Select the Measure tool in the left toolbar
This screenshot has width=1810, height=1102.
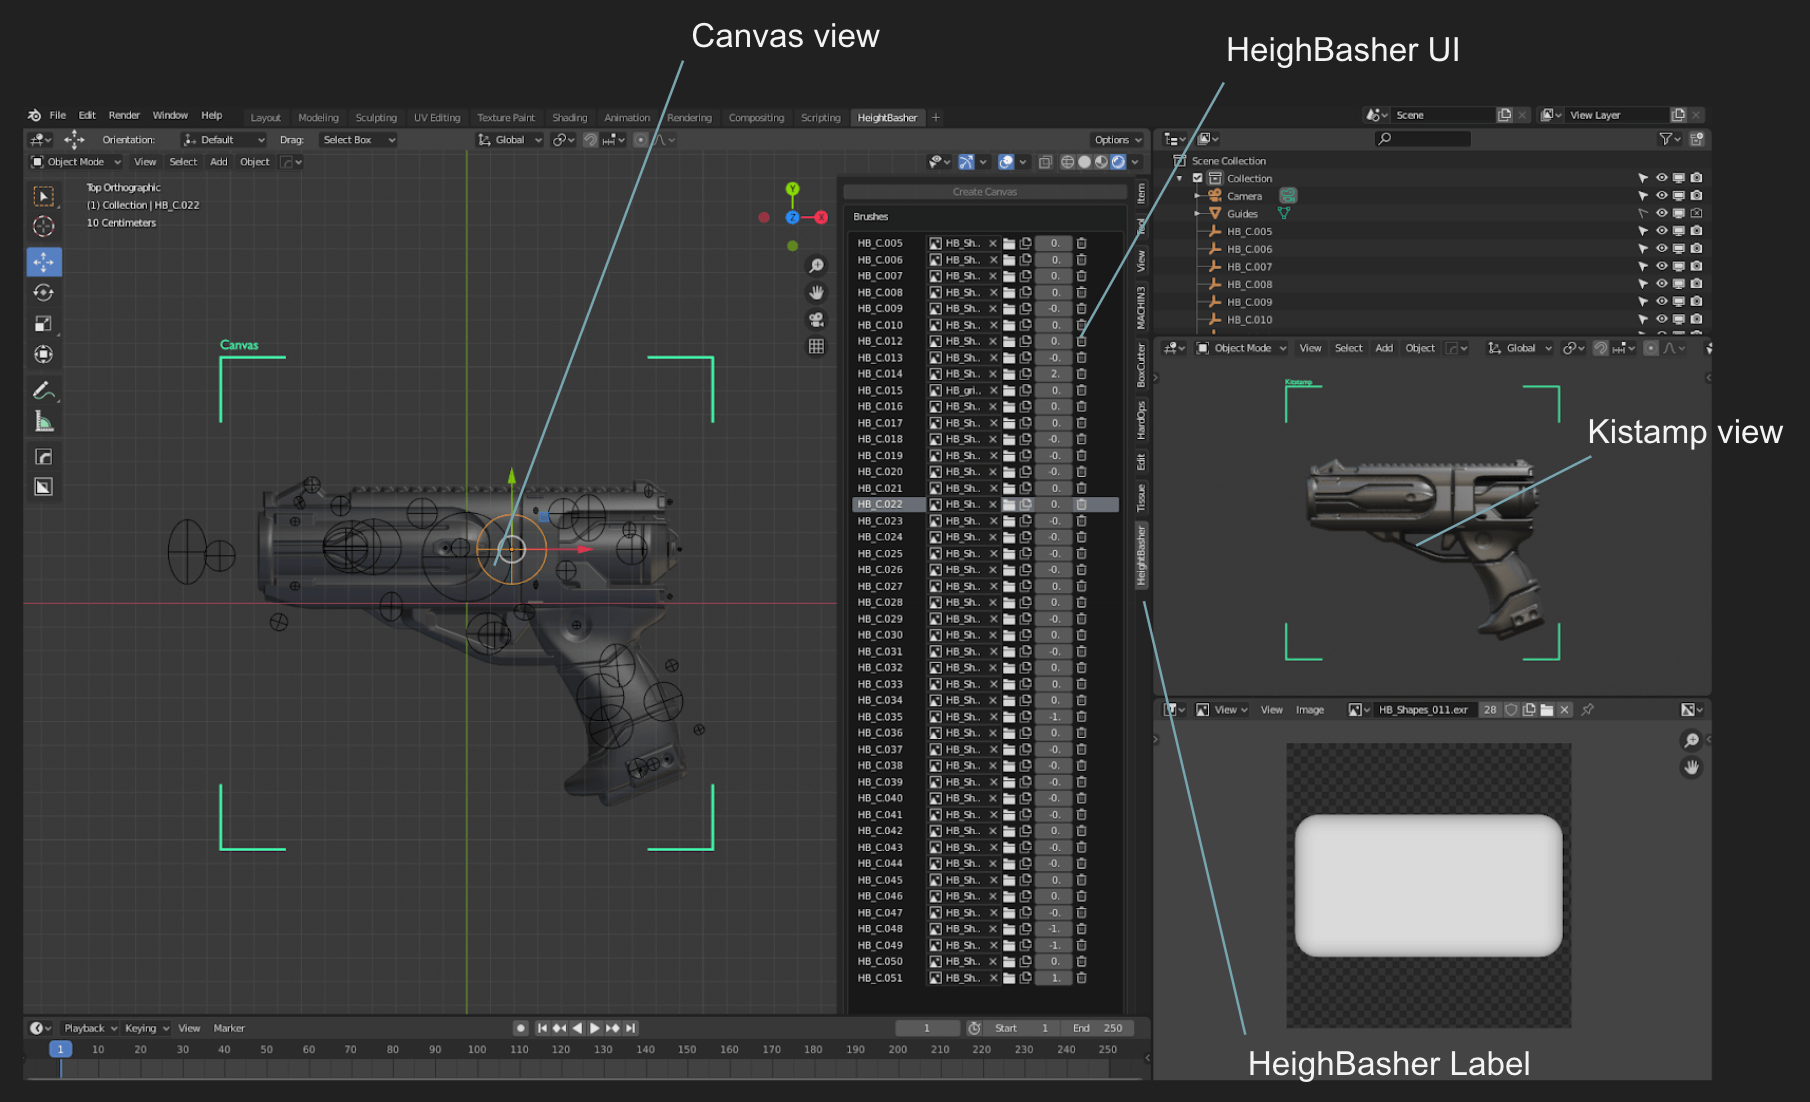43,421
